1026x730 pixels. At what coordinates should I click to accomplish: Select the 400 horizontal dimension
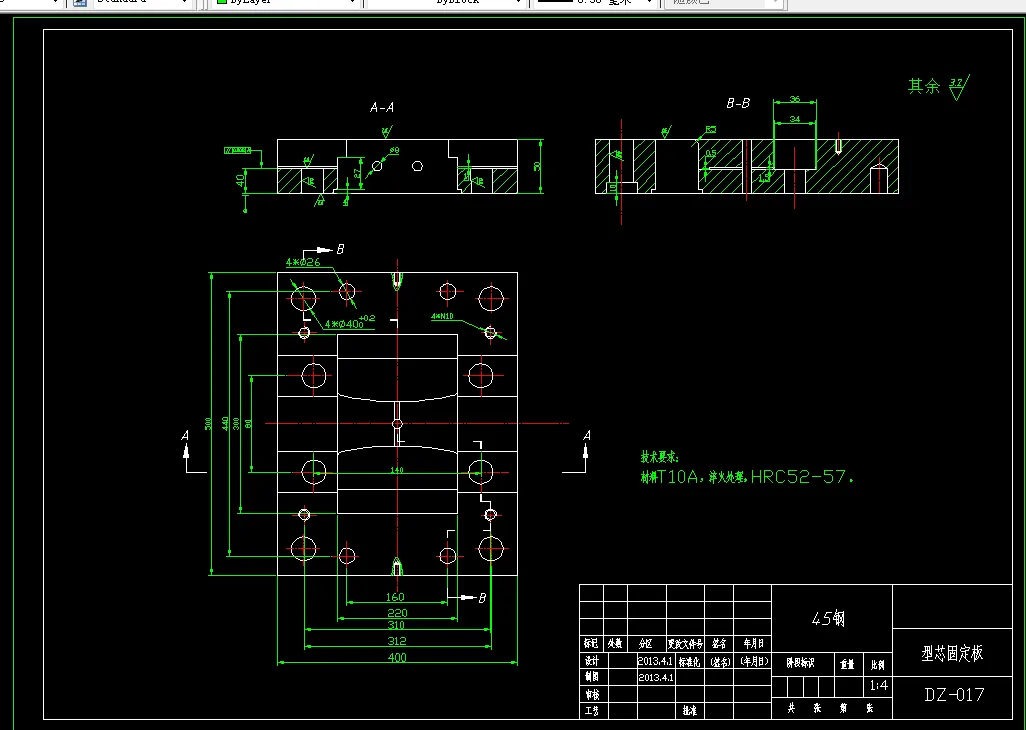pos(397,657)
